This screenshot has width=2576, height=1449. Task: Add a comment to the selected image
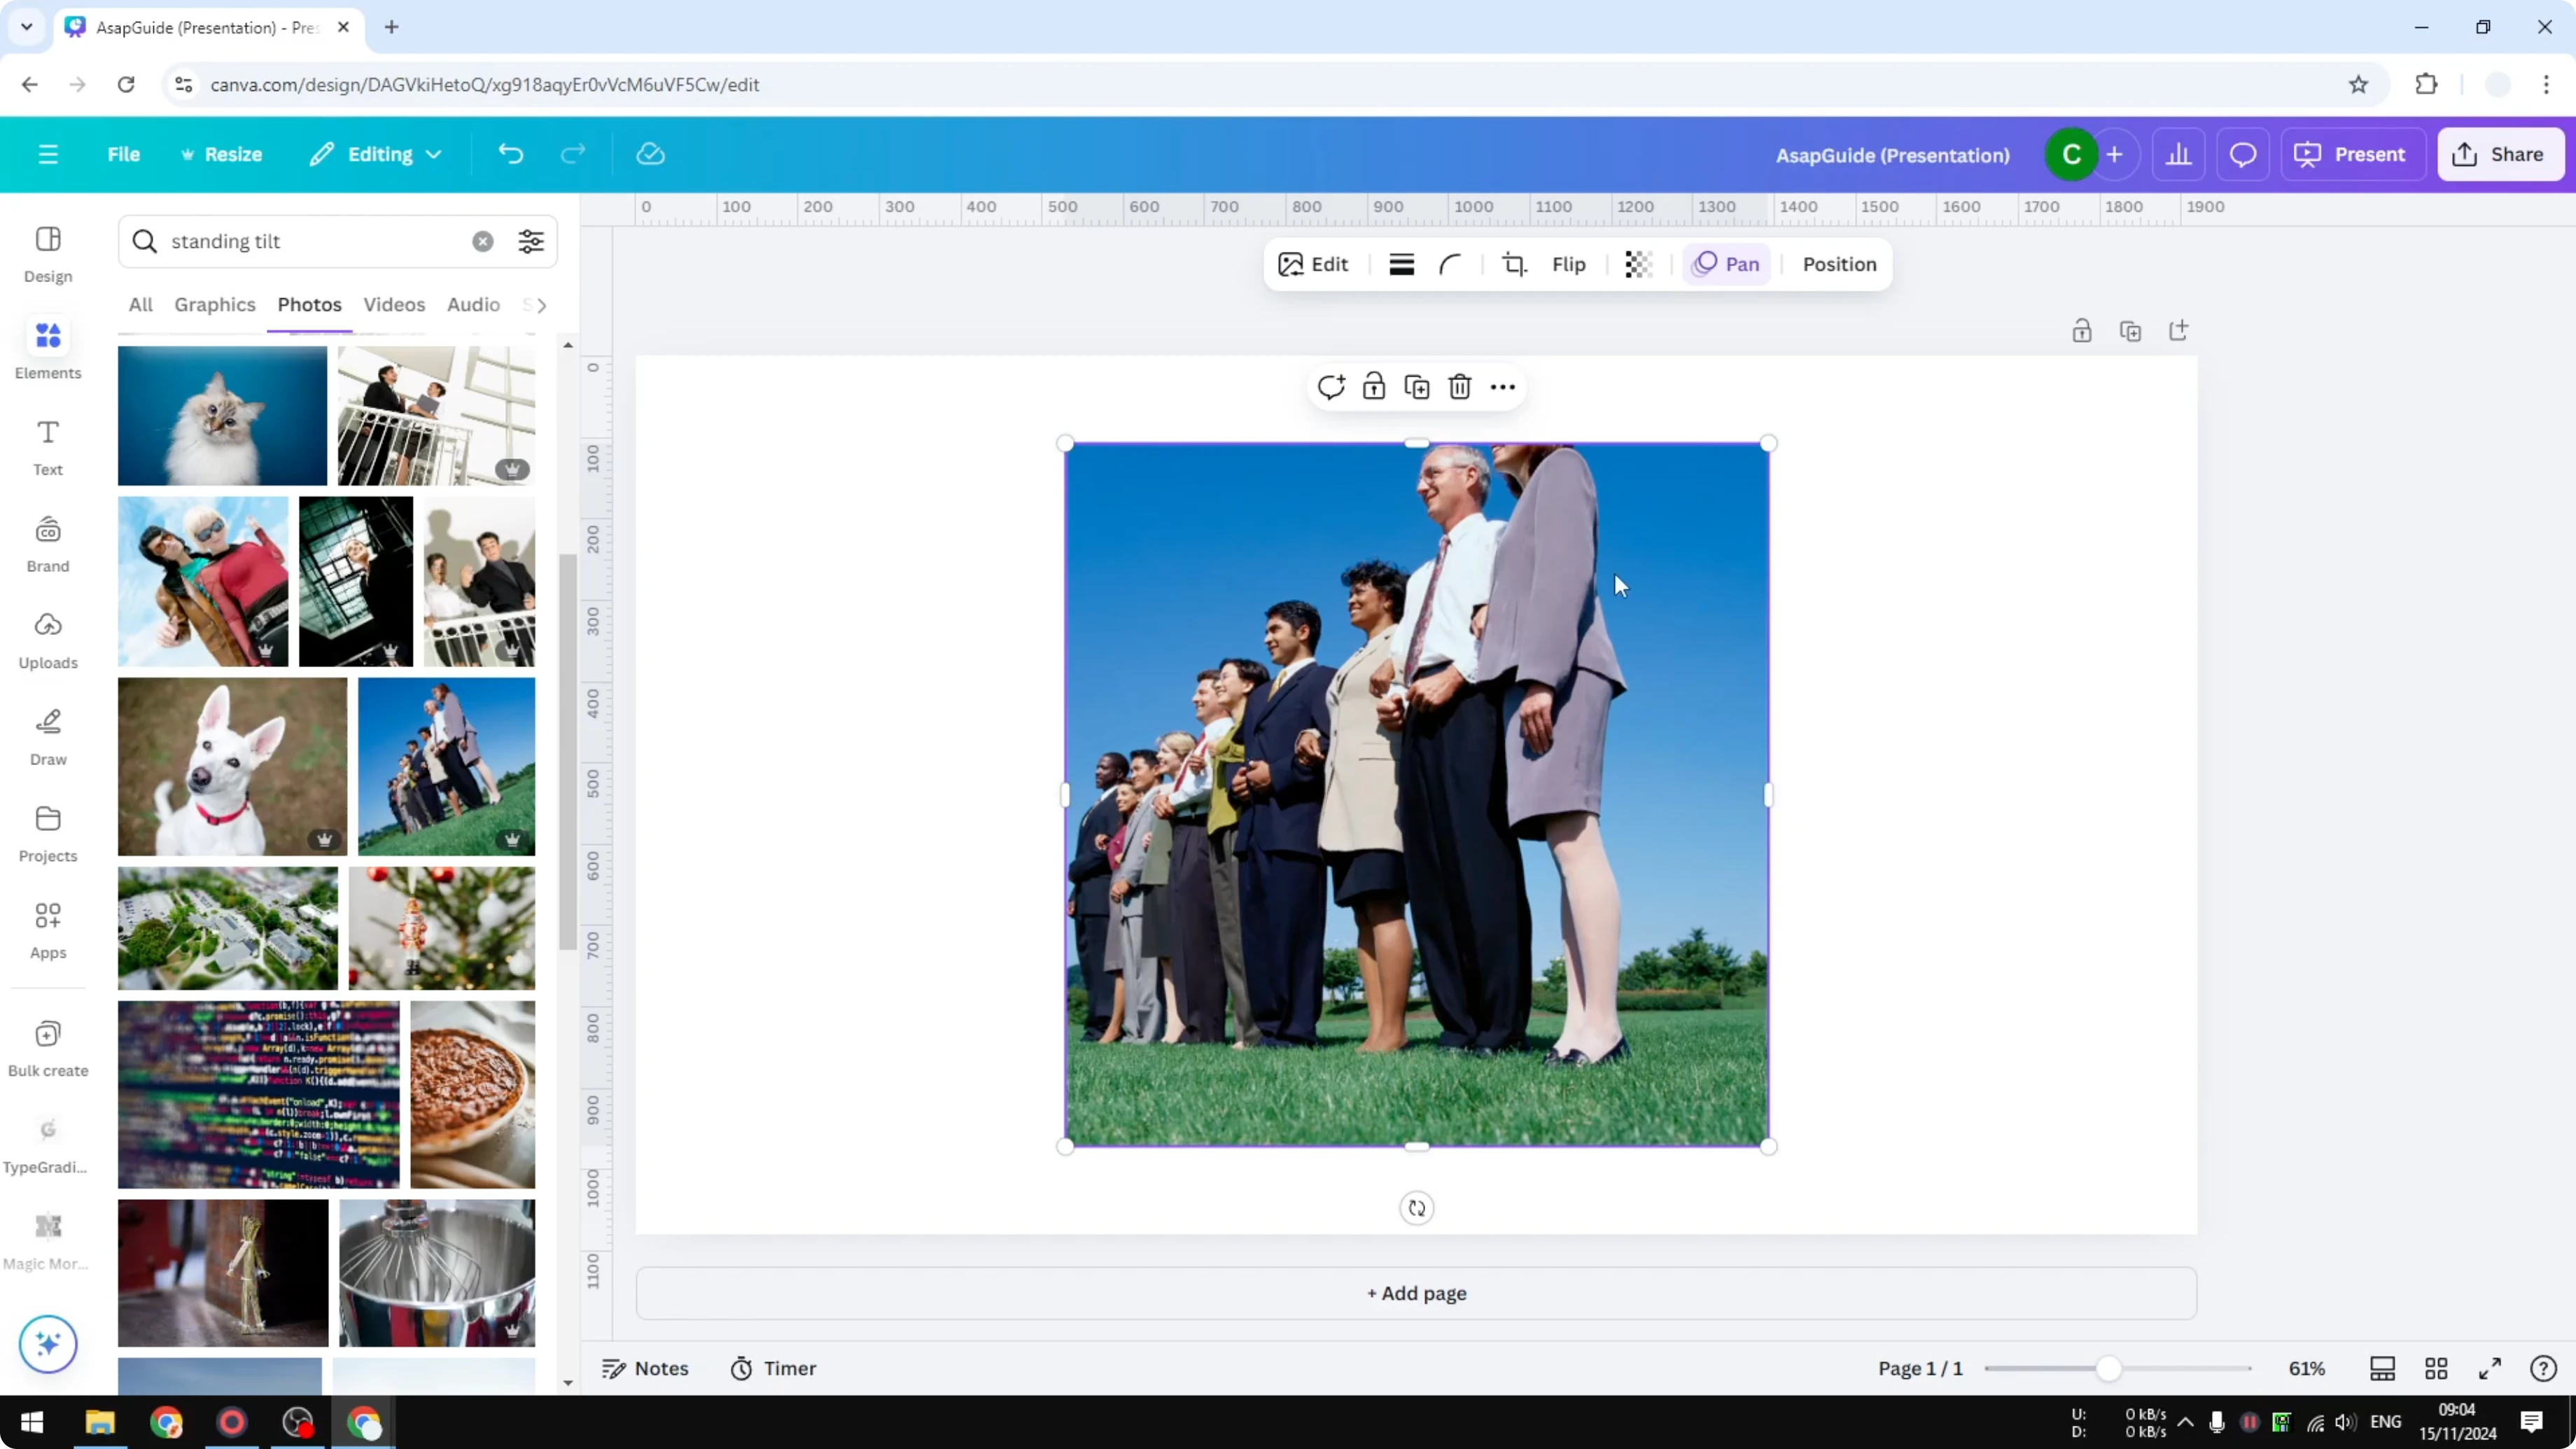(1331, 386)
